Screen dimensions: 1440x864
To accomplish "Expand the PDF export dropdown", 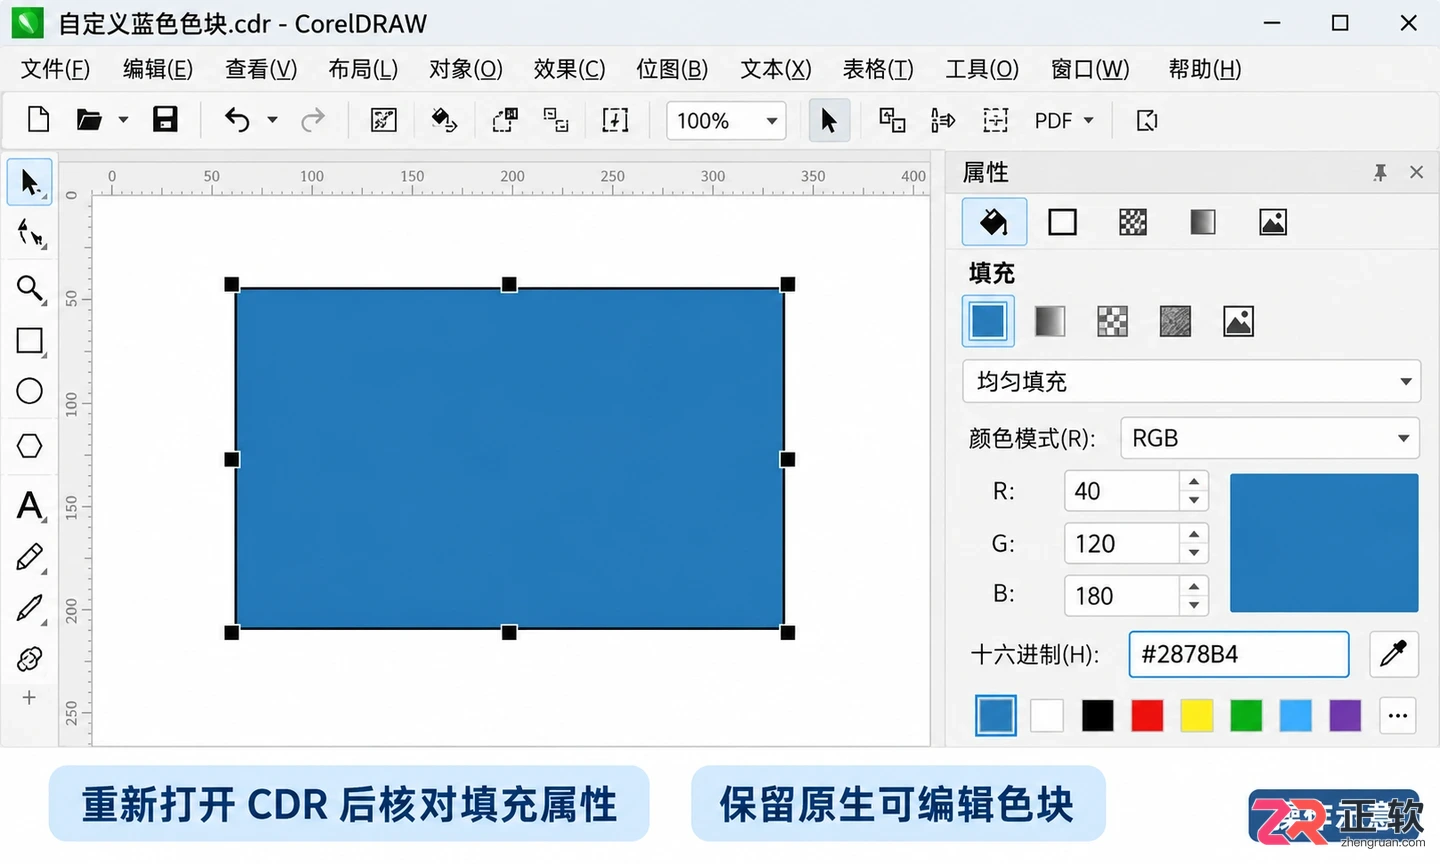I will click(x=1089, y=121).
